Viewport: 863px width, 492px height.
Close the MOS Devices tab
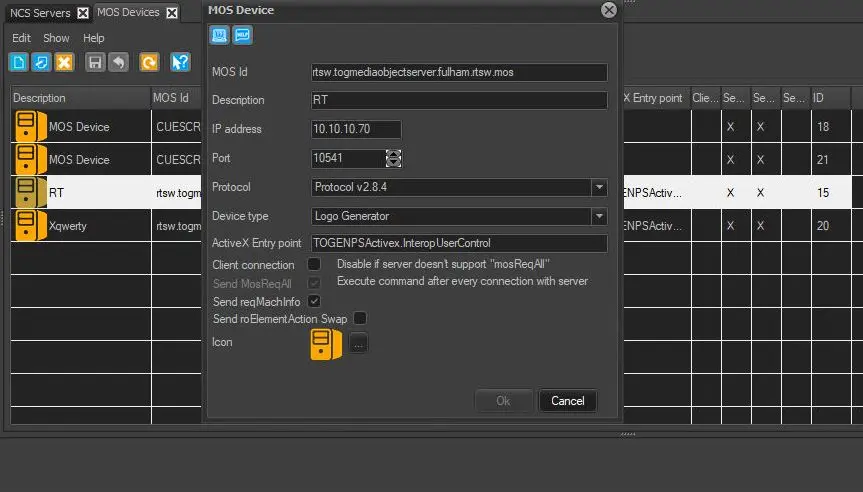(172, 13)
